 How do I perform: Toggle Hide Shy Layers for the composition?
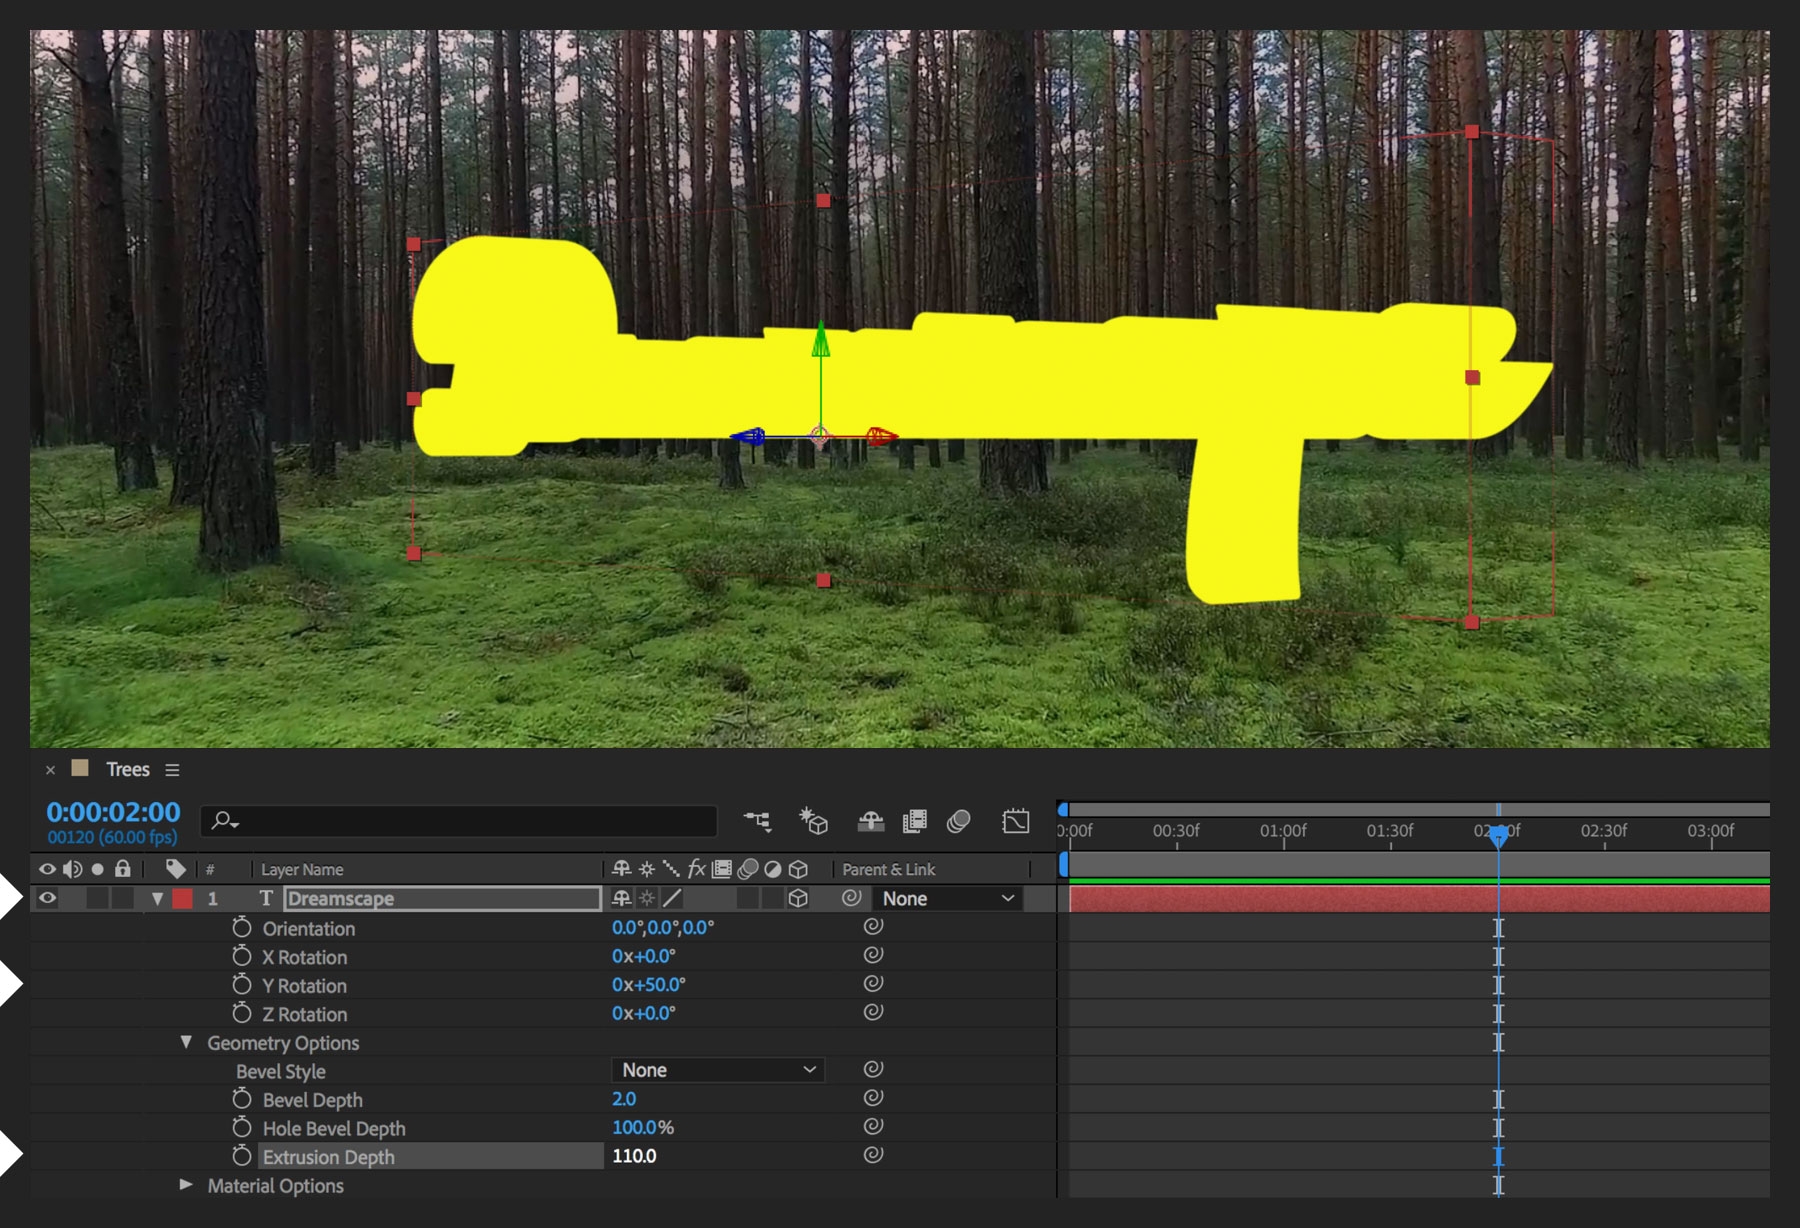tap(871, 822)
